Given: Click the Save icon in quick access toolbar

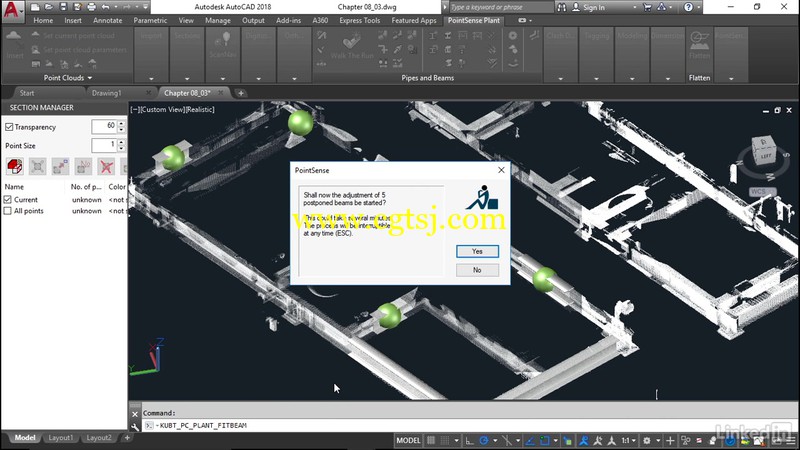Looking at the screenshot, I should pos(63,7).
